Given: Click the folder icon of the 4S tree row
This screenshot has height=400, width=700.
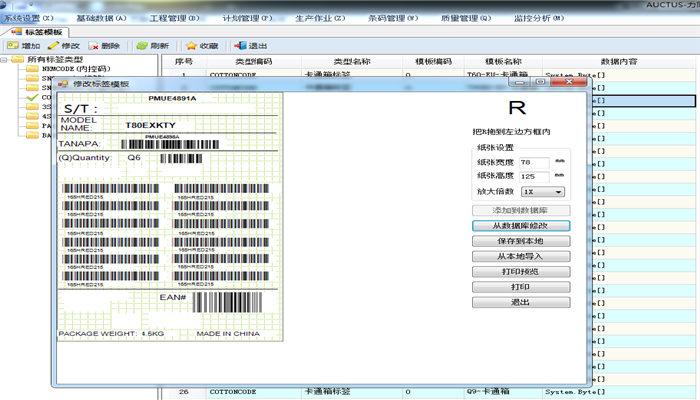Looking at the screenshot, I should click(x=32, y=116).
